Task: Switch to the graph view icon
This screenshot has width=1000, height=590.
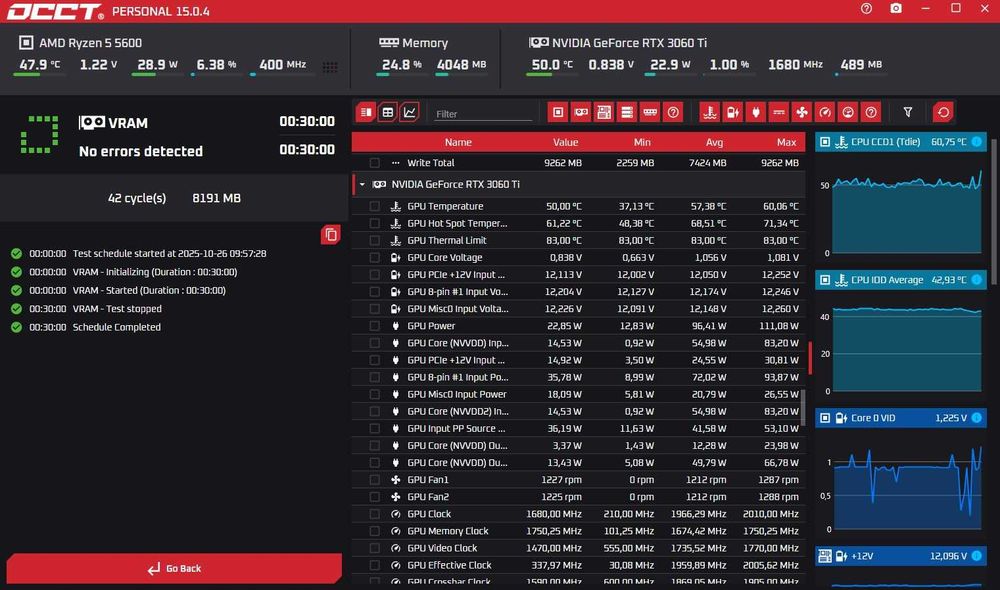Action: coord(409,112)
